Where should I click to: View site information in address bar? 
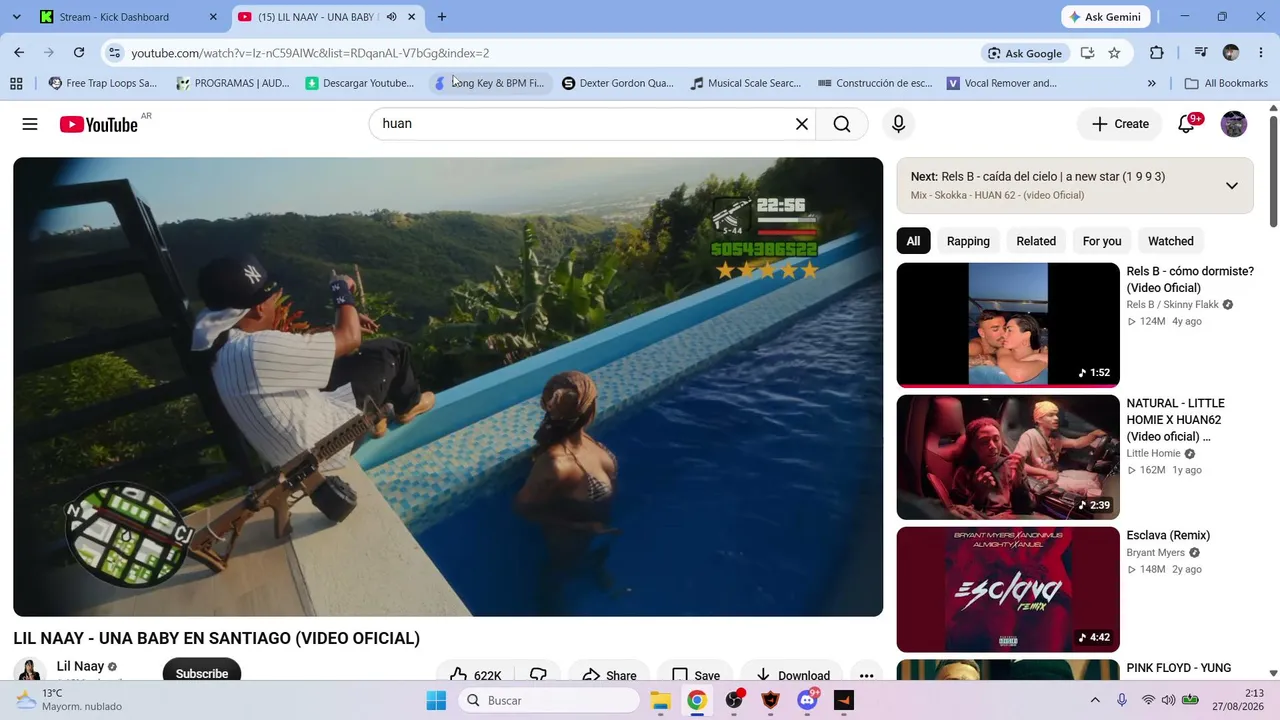click(x=114, y=53)
